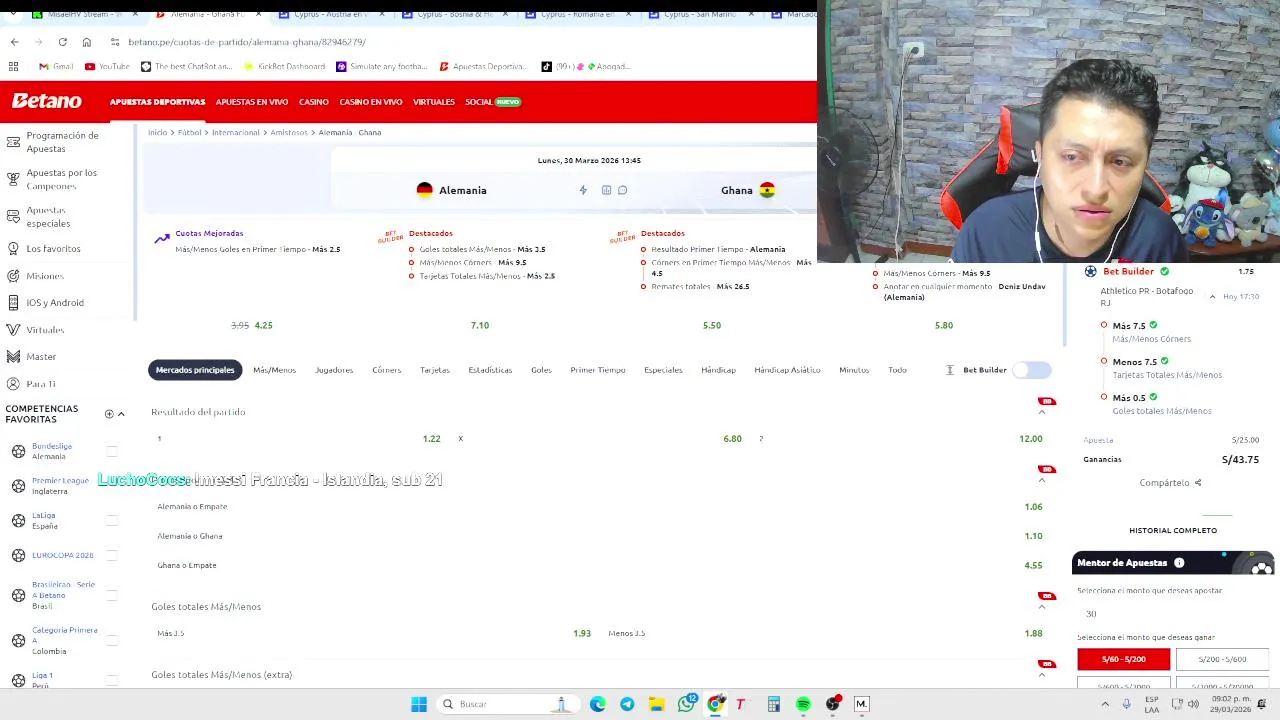Open File Explorer from the taskbar
The image size is (1280, 720).
point(656,704)
